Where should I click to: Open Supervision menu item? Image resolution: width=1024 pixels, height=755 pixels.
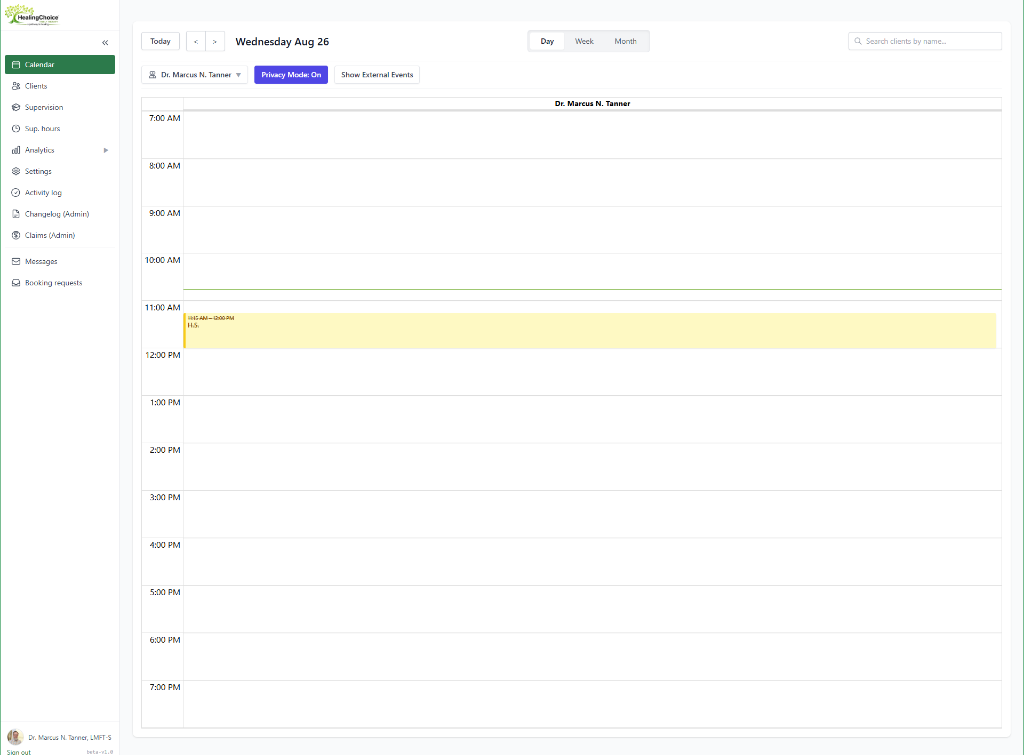click(x=60, y=107)
